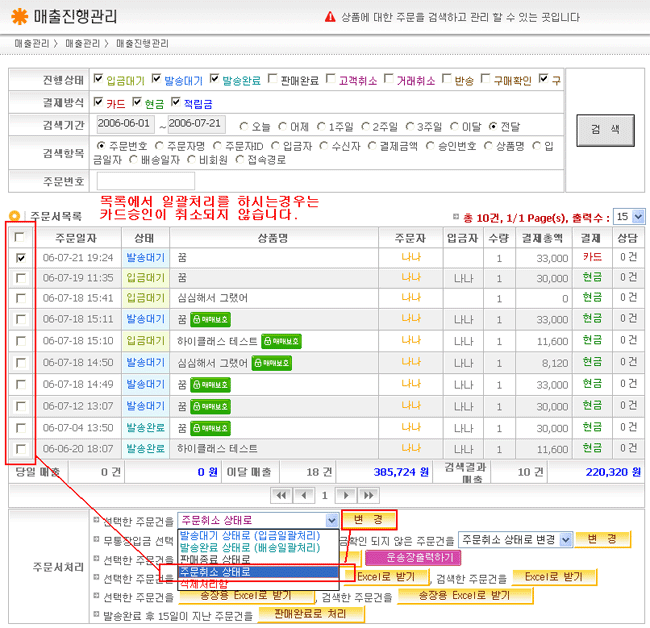Collapse the 선택한 주문건을 status dropdown
The height and width of the screenshot is (628, 650).
pos(332,520)
